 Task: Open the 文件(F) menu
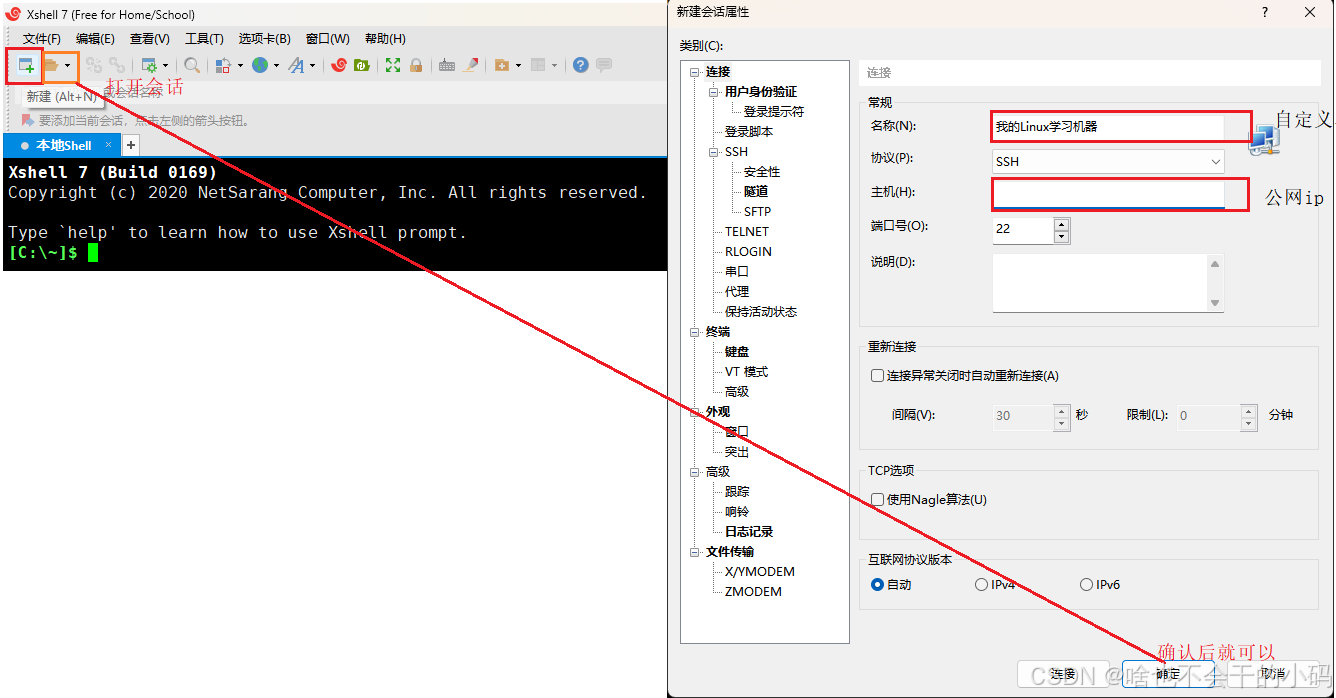(42, 39)
